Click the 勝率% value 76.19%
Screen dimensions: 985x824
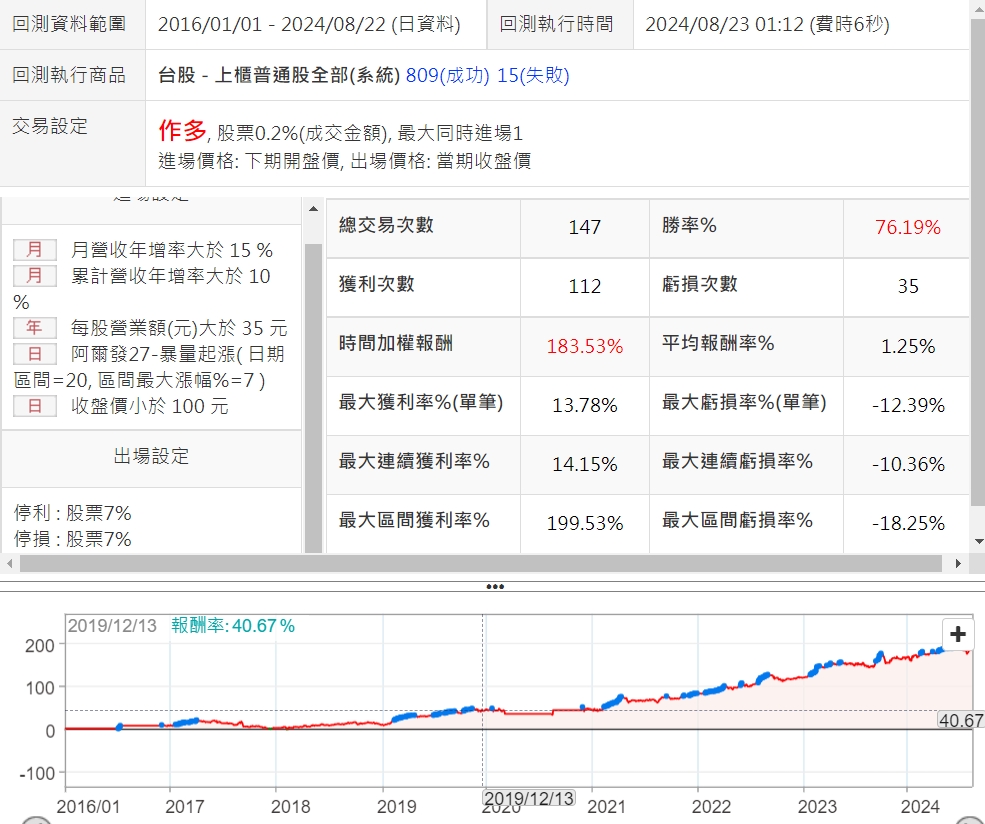pos(907,228)
